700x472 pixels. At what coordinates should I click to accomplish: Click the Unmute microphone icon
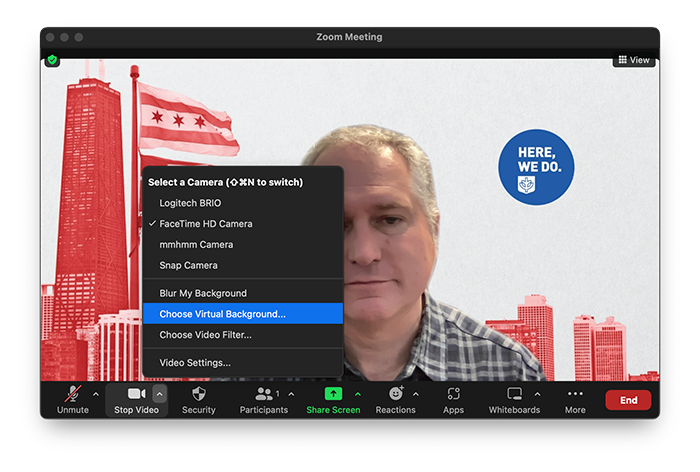click(x=72, y=394)
